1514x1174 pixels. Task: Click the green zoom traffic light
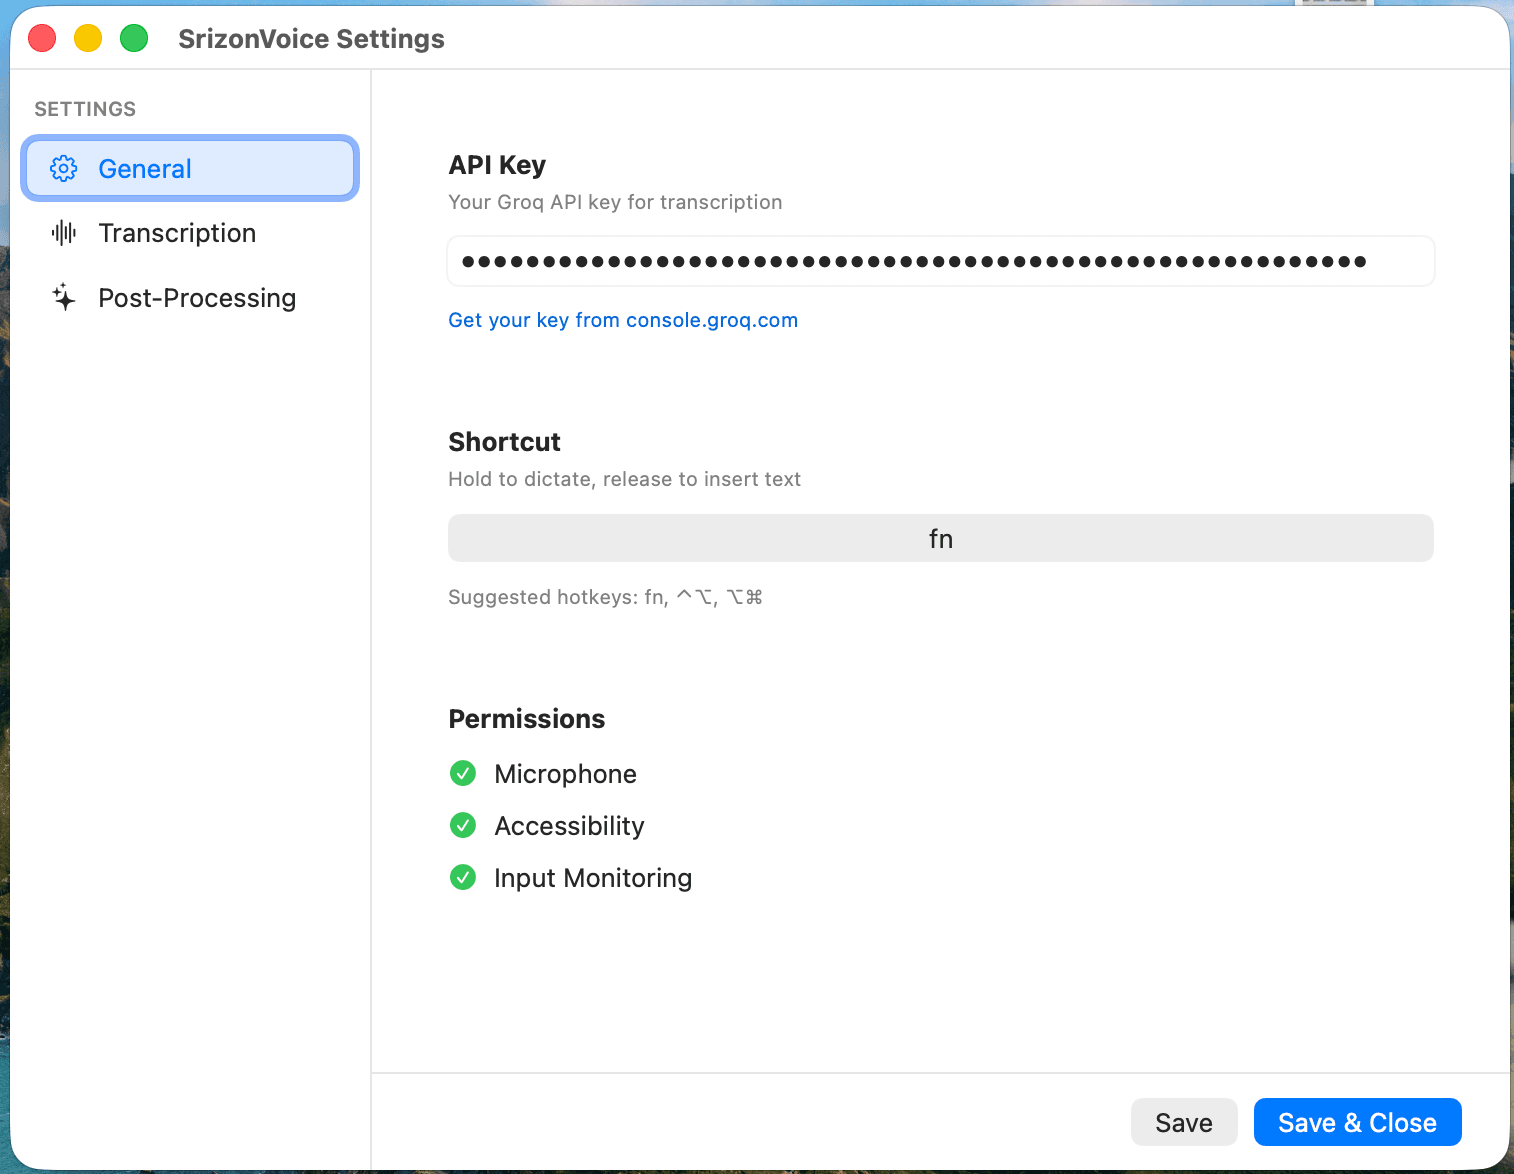(133, 37)
